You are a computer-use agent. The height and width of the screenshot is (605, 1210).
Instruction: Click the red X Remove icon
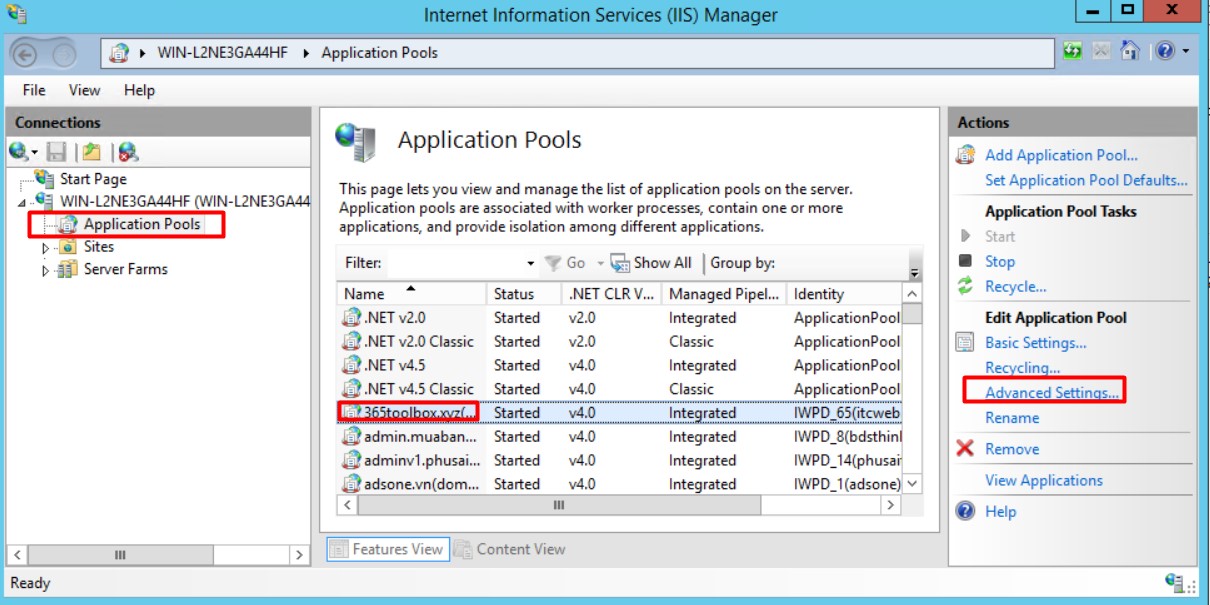point(965,449)
